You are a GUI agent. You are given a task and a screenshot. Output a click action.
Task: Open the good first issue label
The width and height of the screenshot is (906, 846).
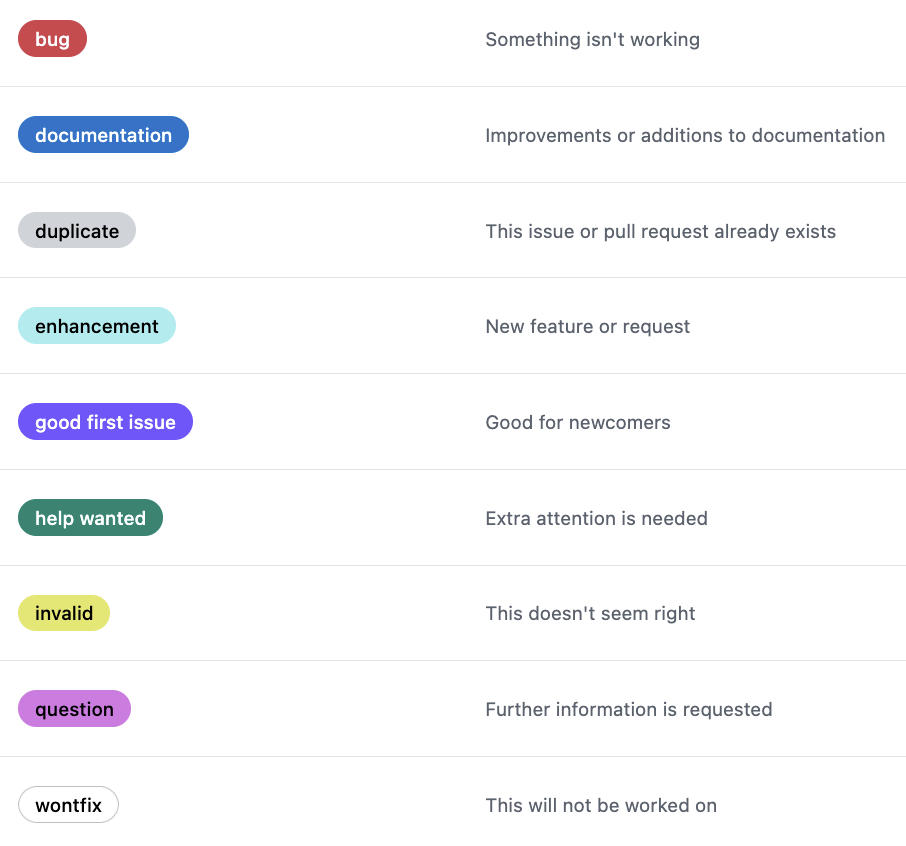pyautogui.click(x=105, y=422)
